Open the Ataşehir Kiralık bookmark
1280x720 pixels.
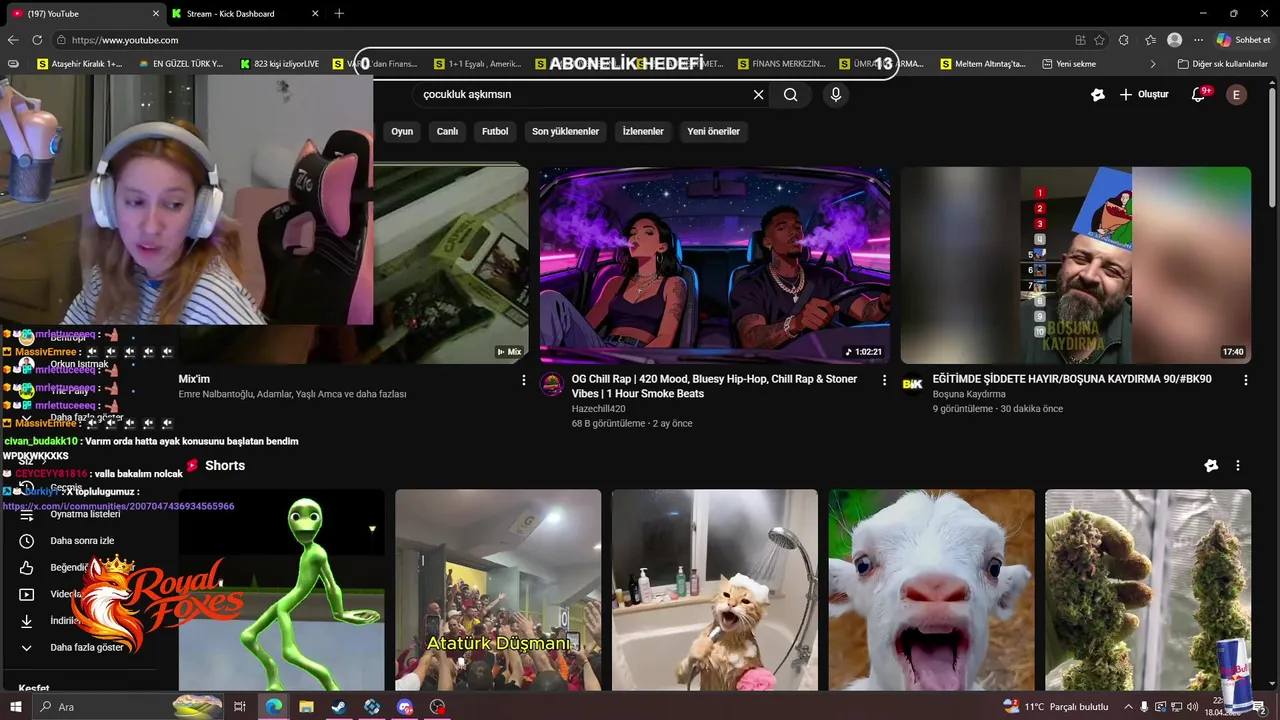click(80, 64)
